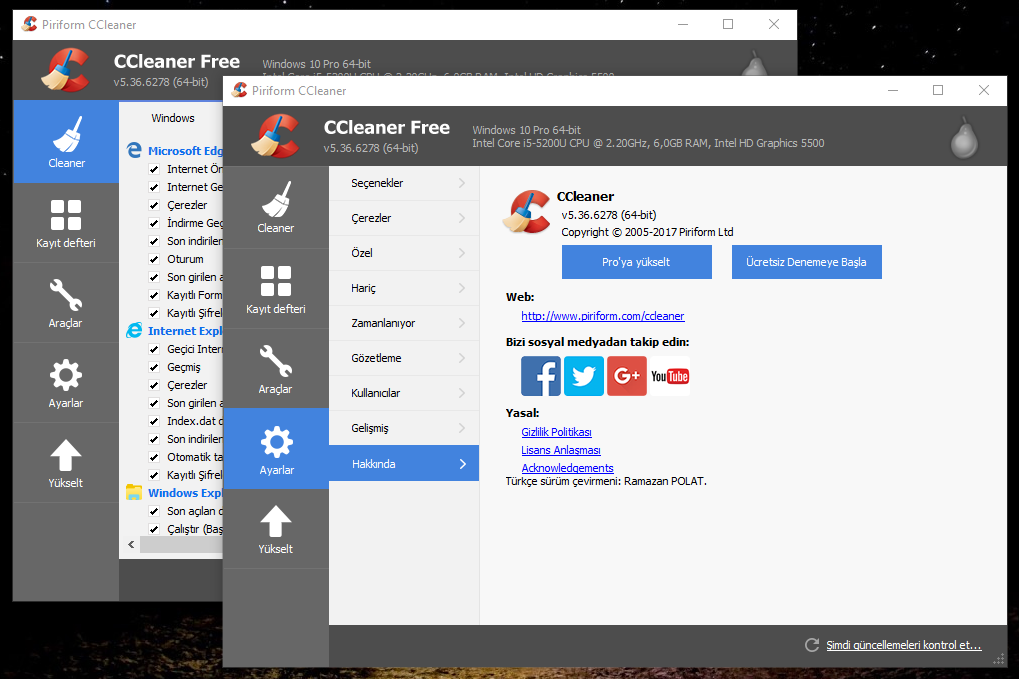This screenshot has height=679, width=1019.
Task: Click the chevron on Gözetleme row
Action: [x=462, y=358]
